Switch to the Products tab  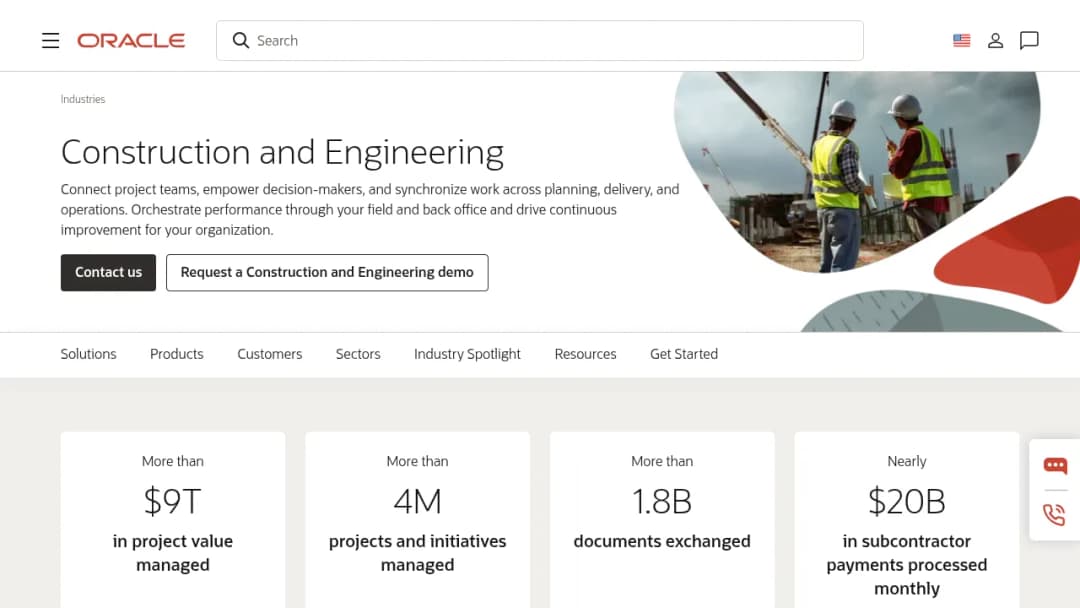pyautogui.click(x=176, y=354)
